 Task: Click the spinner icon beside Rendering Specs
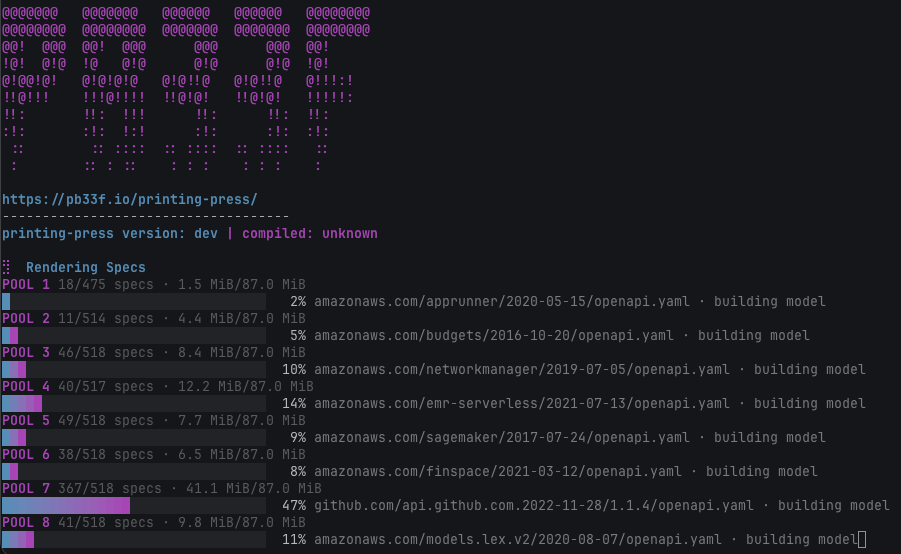pos(6,267)
